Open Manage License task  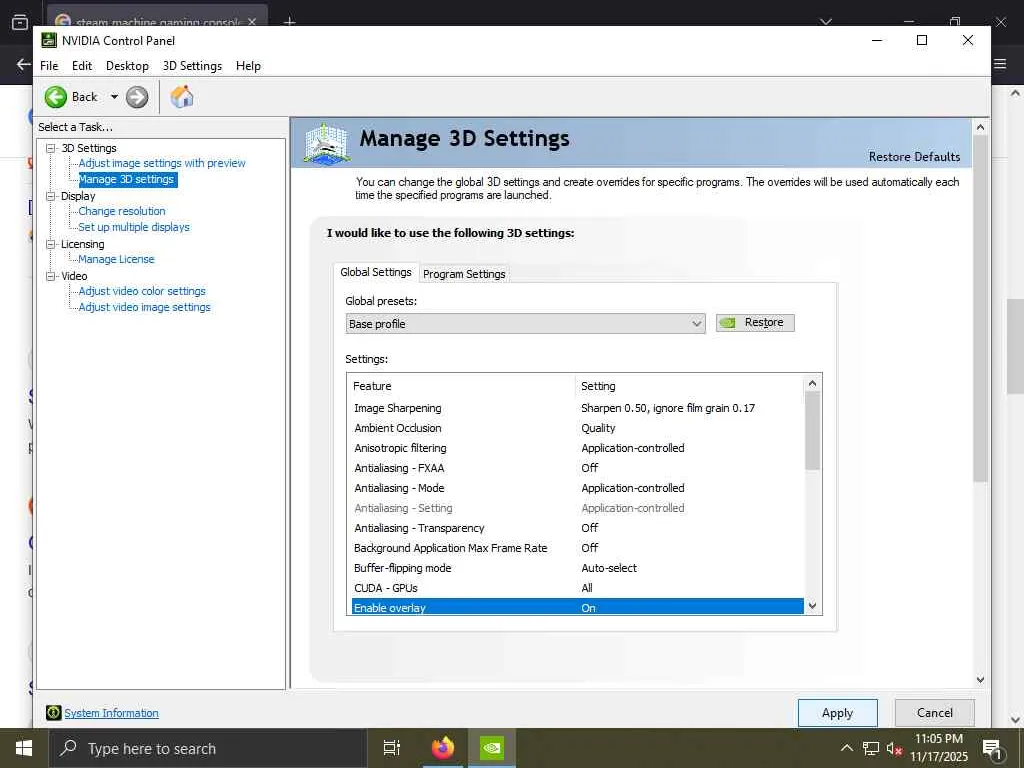tap(116, 259)
